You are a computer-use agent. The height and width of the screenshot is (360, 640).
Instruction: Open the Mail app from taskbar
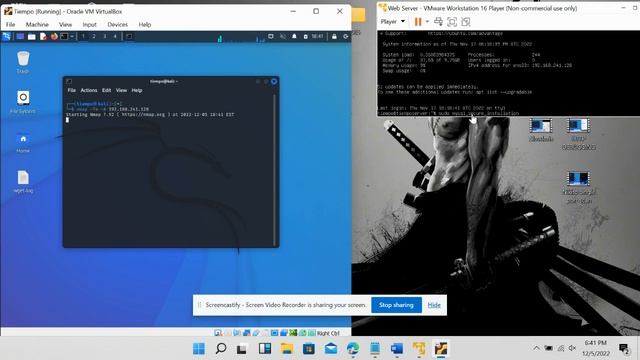(331, 349)
